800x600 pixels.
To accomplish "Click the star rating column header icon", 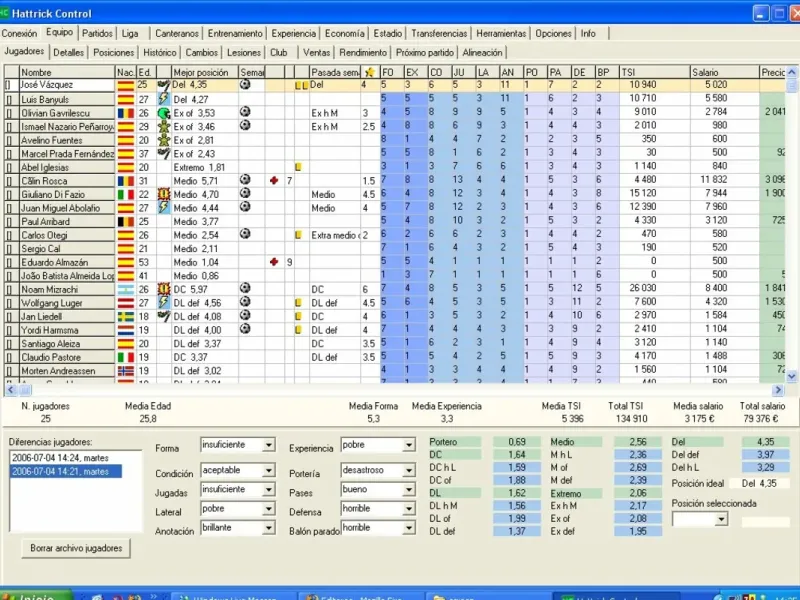I will [x=370, y=72].
